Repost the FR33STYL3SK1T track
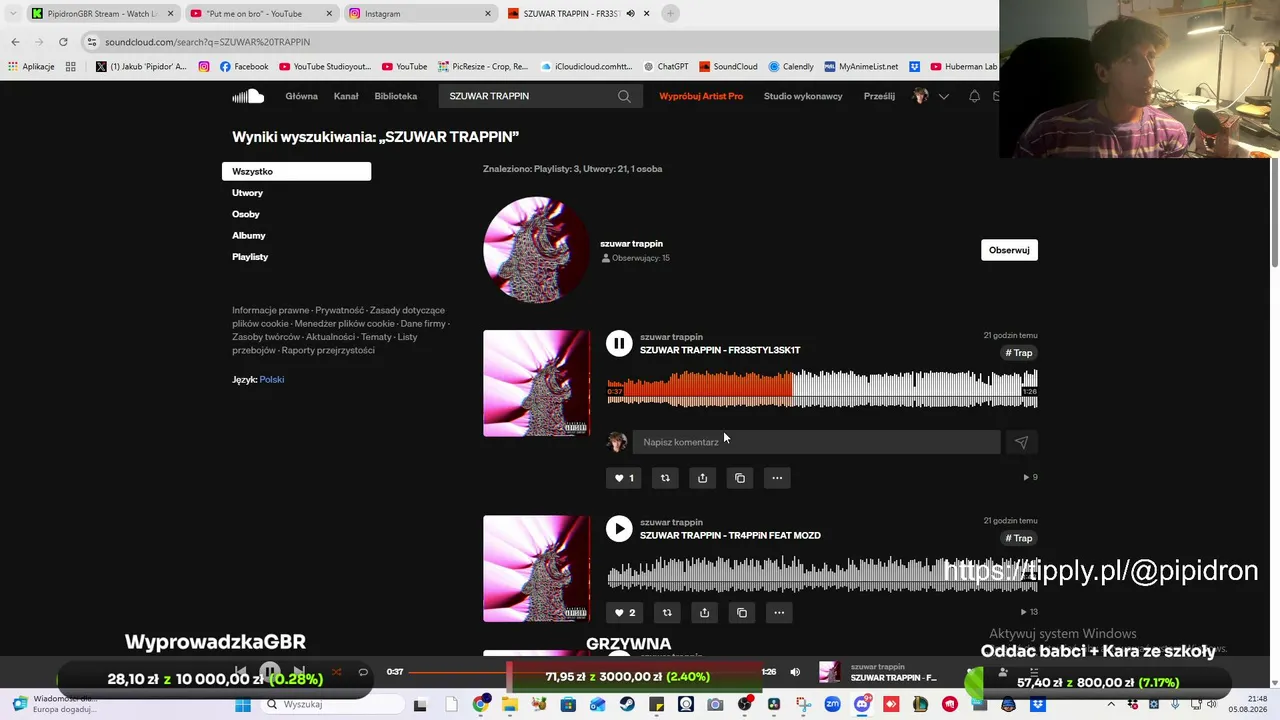The image size is (1280, 720). click(x=665, y=478)
